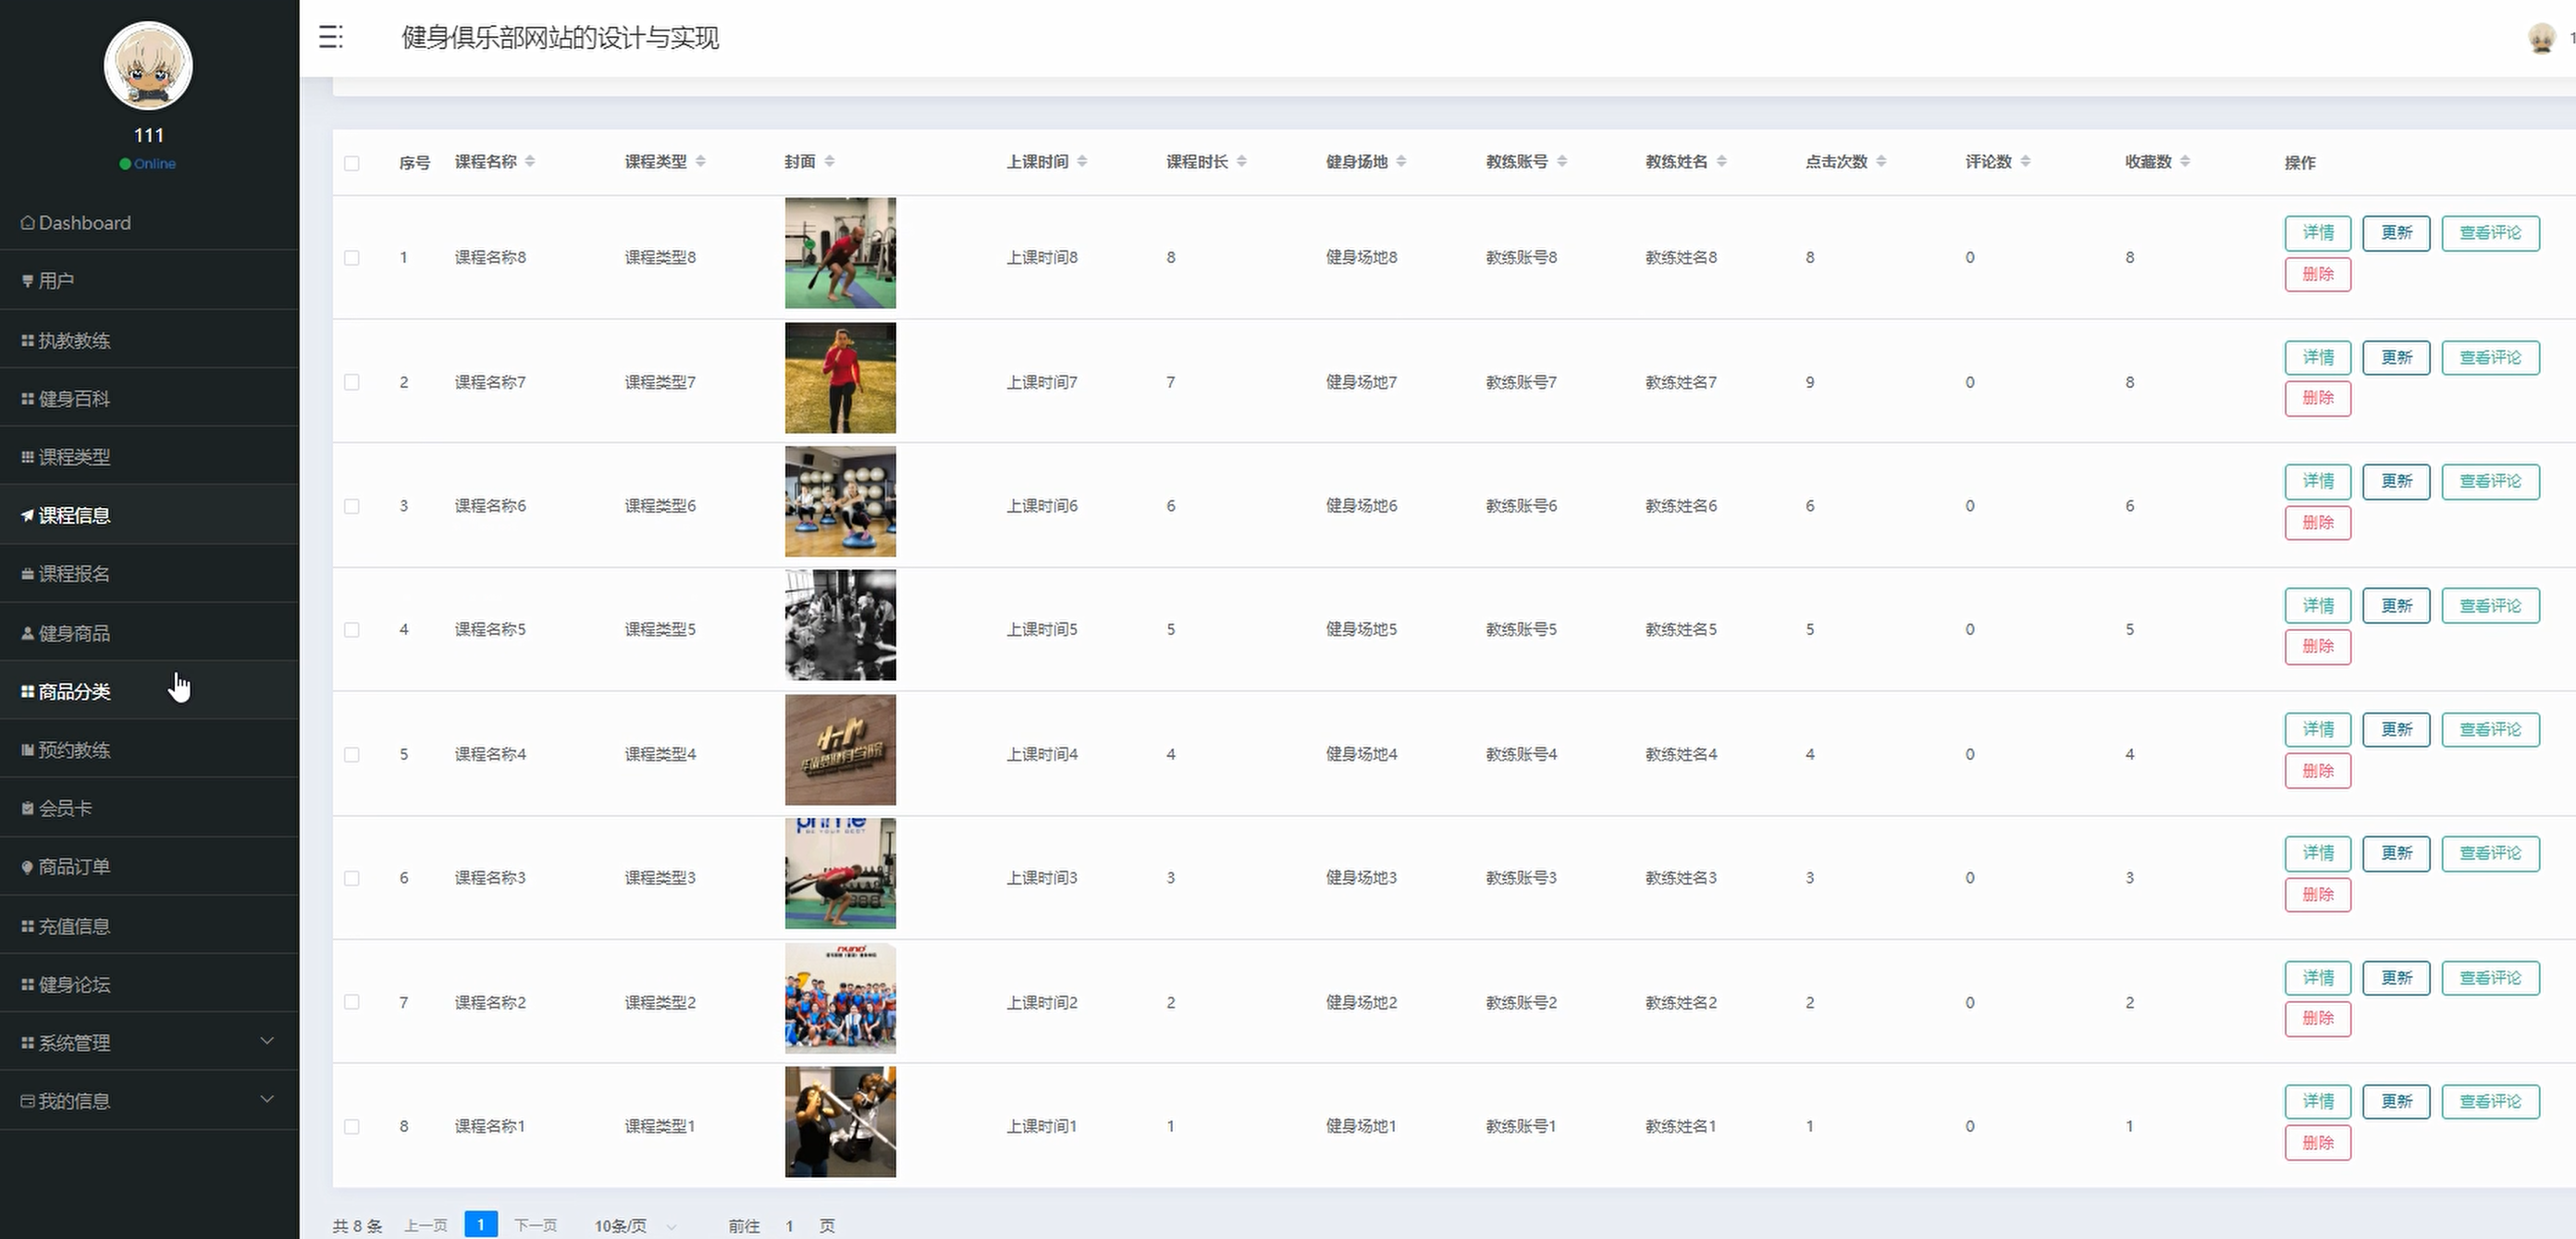Screen dimensions: 2576x1239
Task: Expand the 系统管理 submenu chevron
Action: tap(267, 1041)
